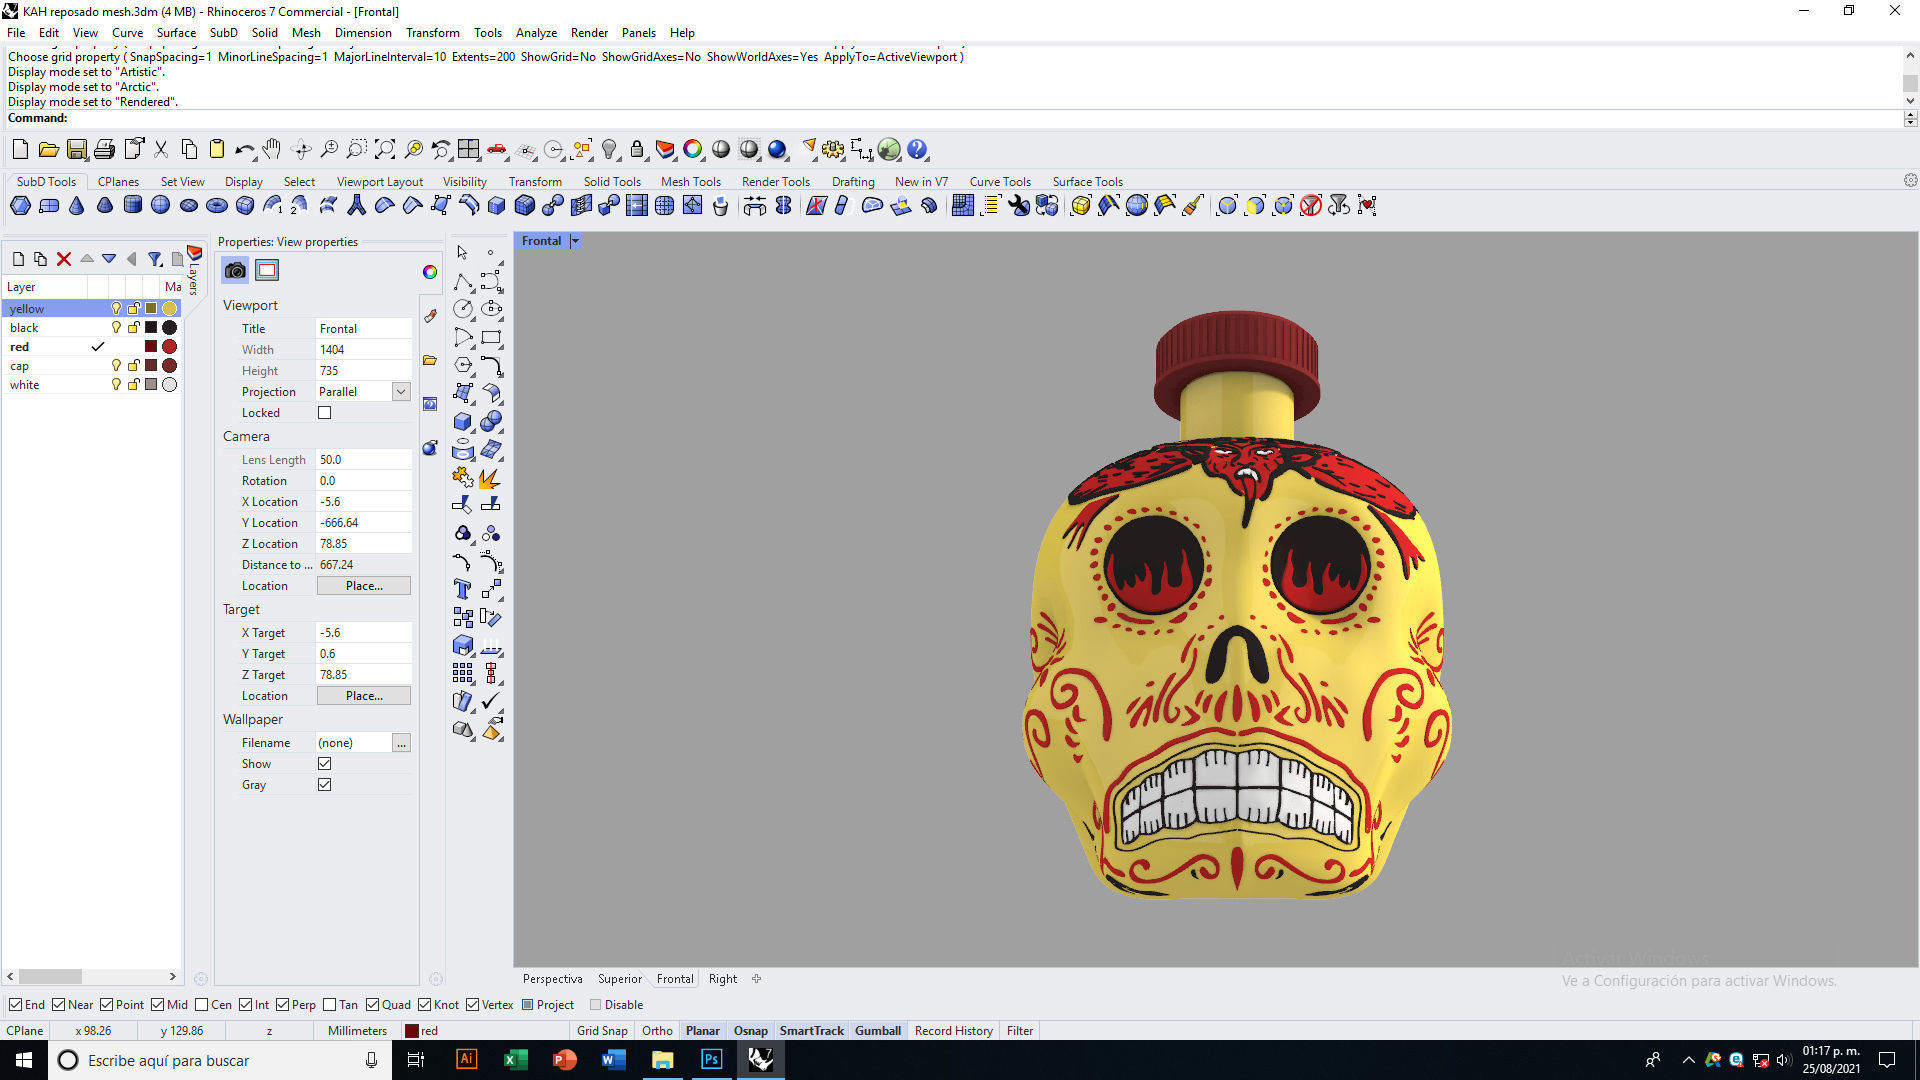This screenshot has width=1920, height=1080.
Task: Click the Text object T tool in sidebar
Action: click(x=462, y=589)
